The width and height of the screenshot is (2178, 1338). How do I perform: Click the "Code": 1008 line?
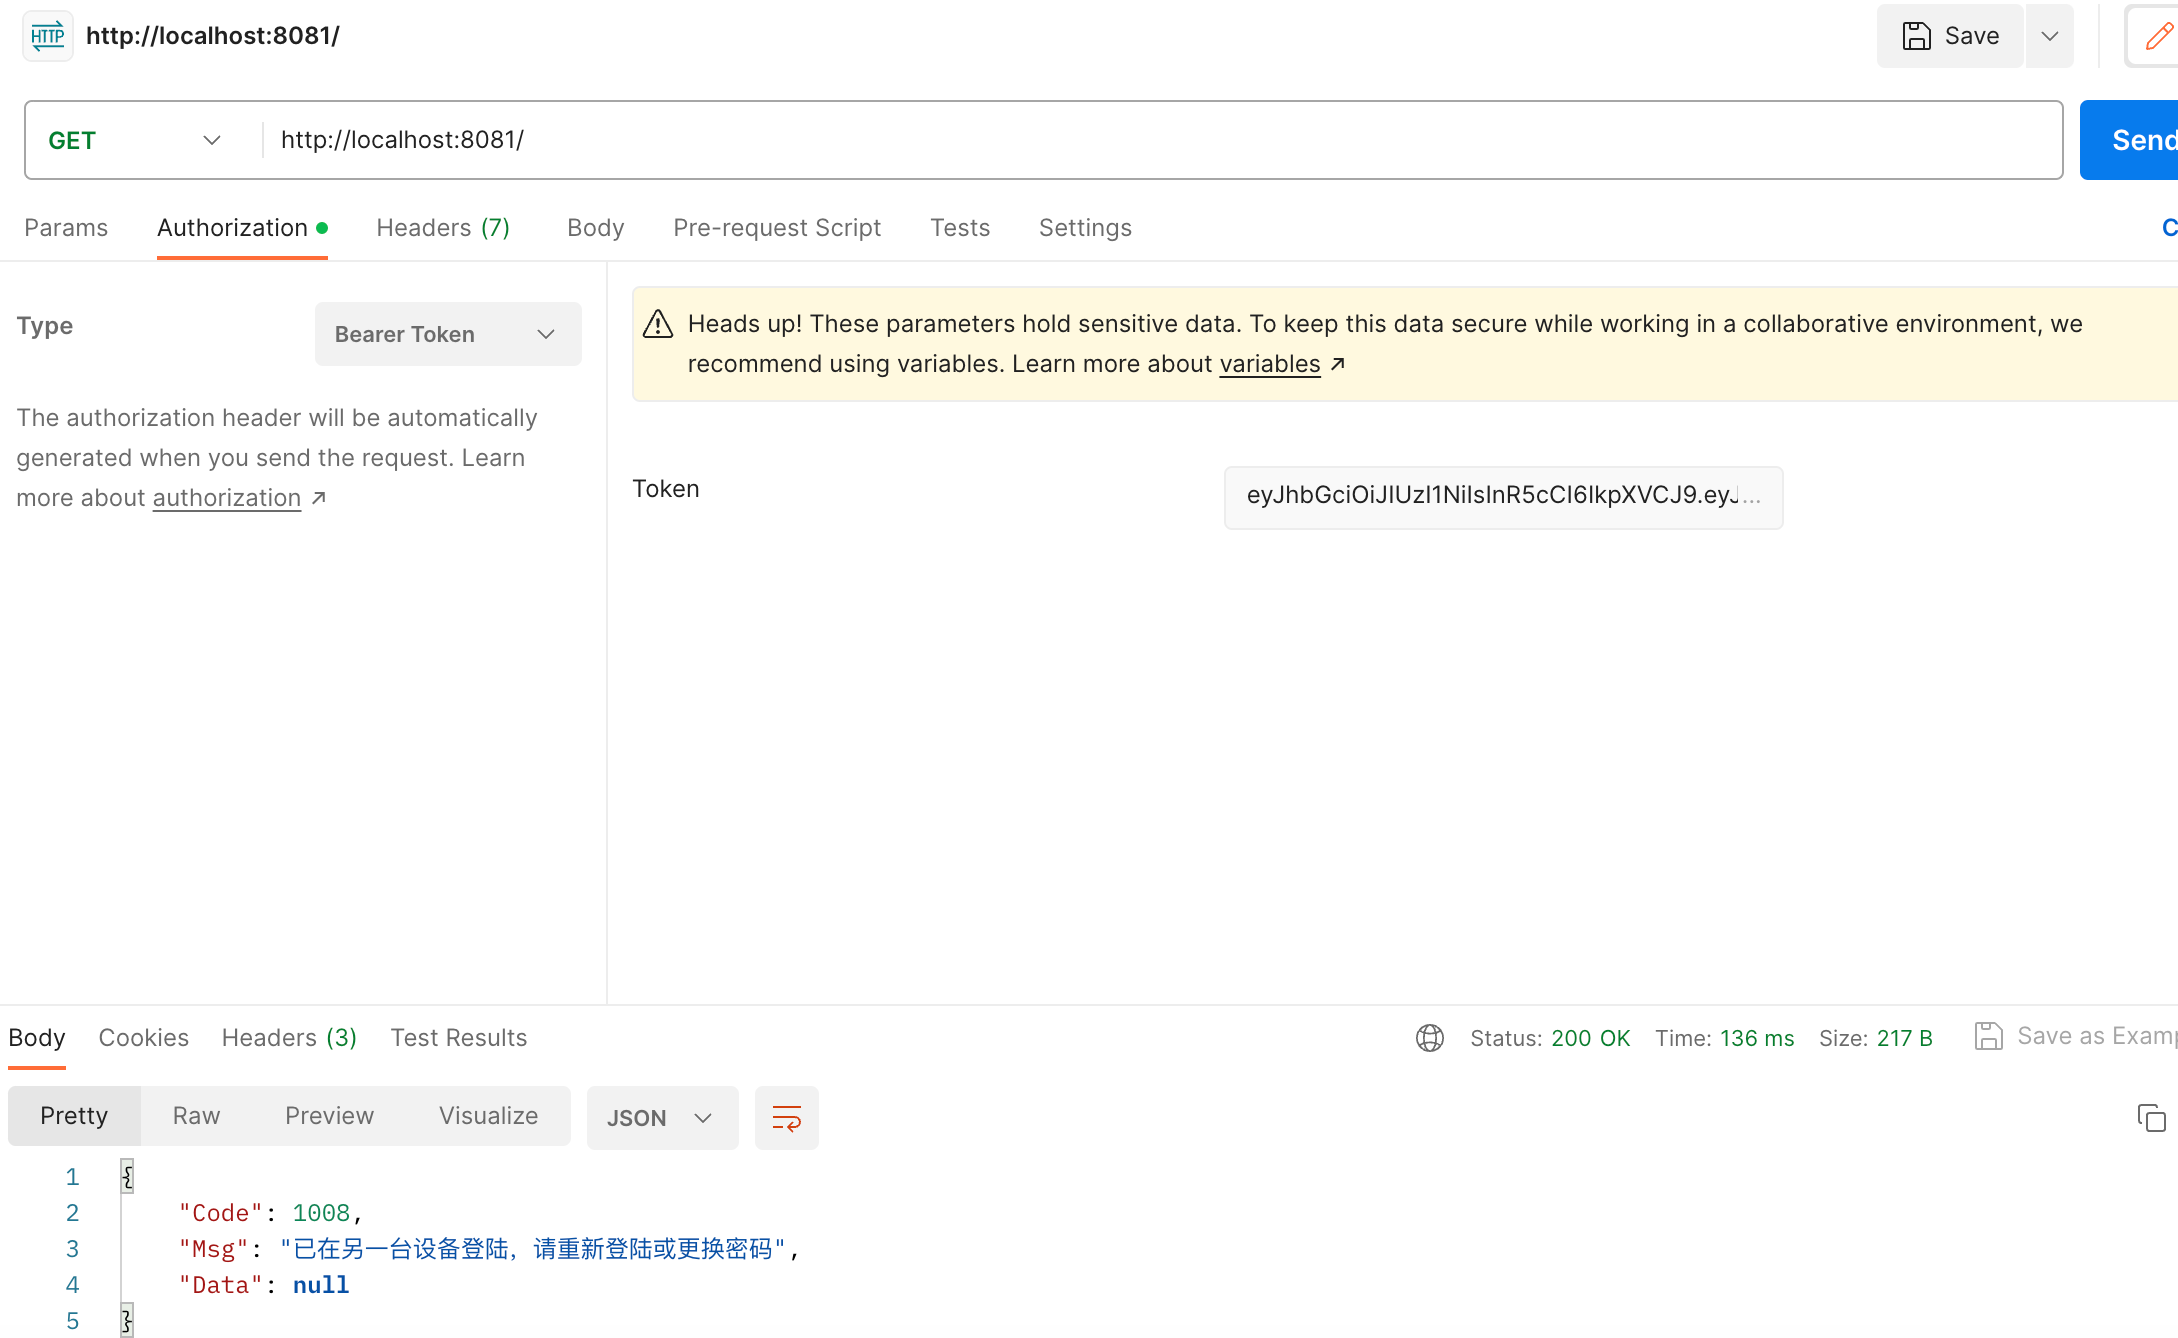click(270, 1213)
